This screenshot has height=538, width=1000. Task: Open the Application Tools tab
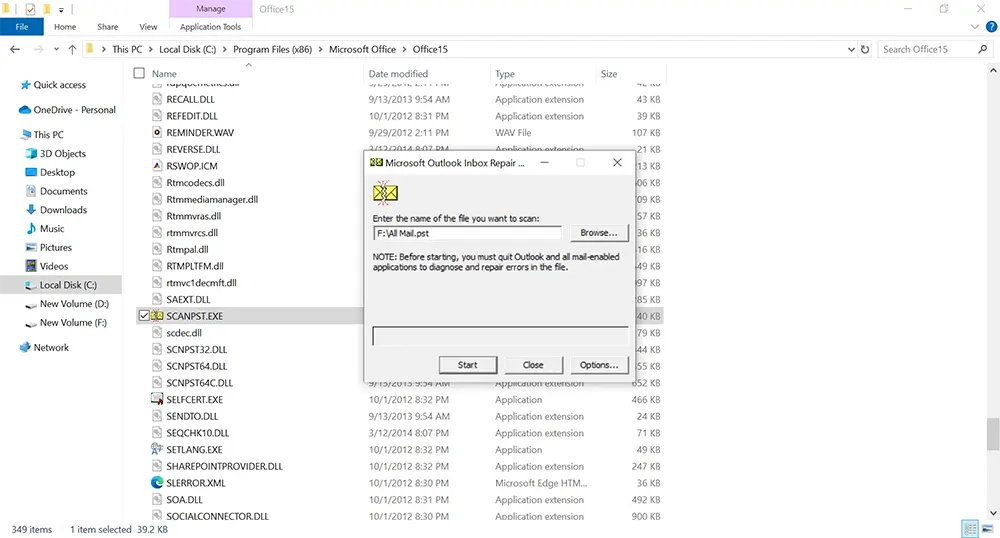coord(210,27)
